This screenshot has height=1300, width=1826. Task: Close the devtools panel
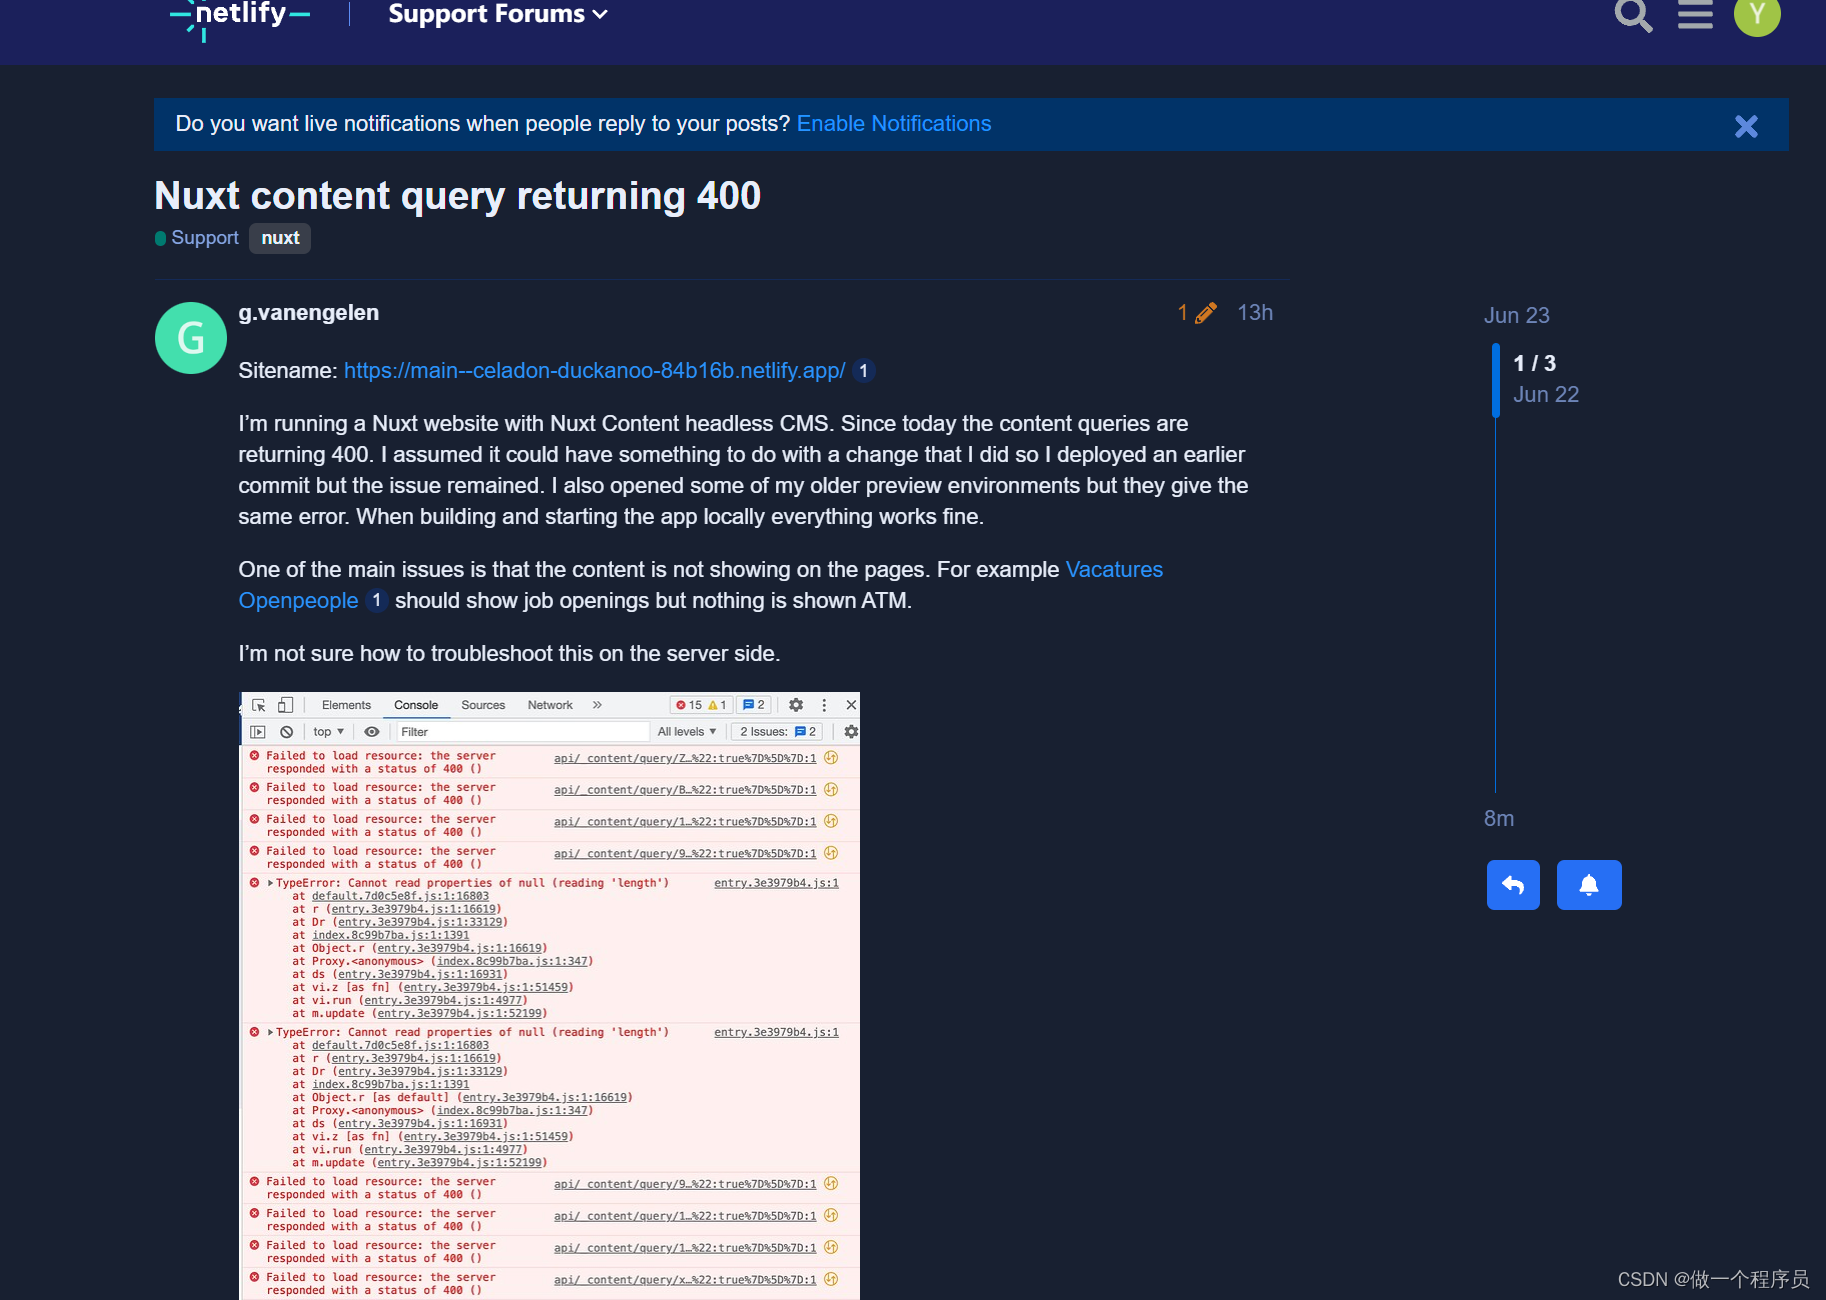click(x=851, y=705)
